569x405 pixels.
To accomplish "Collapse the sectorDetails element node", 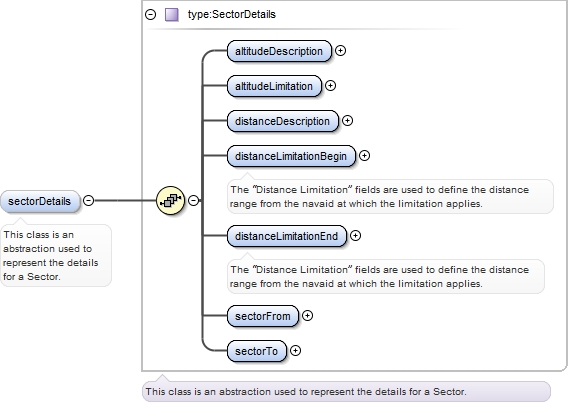I will [x=89, y=200].
